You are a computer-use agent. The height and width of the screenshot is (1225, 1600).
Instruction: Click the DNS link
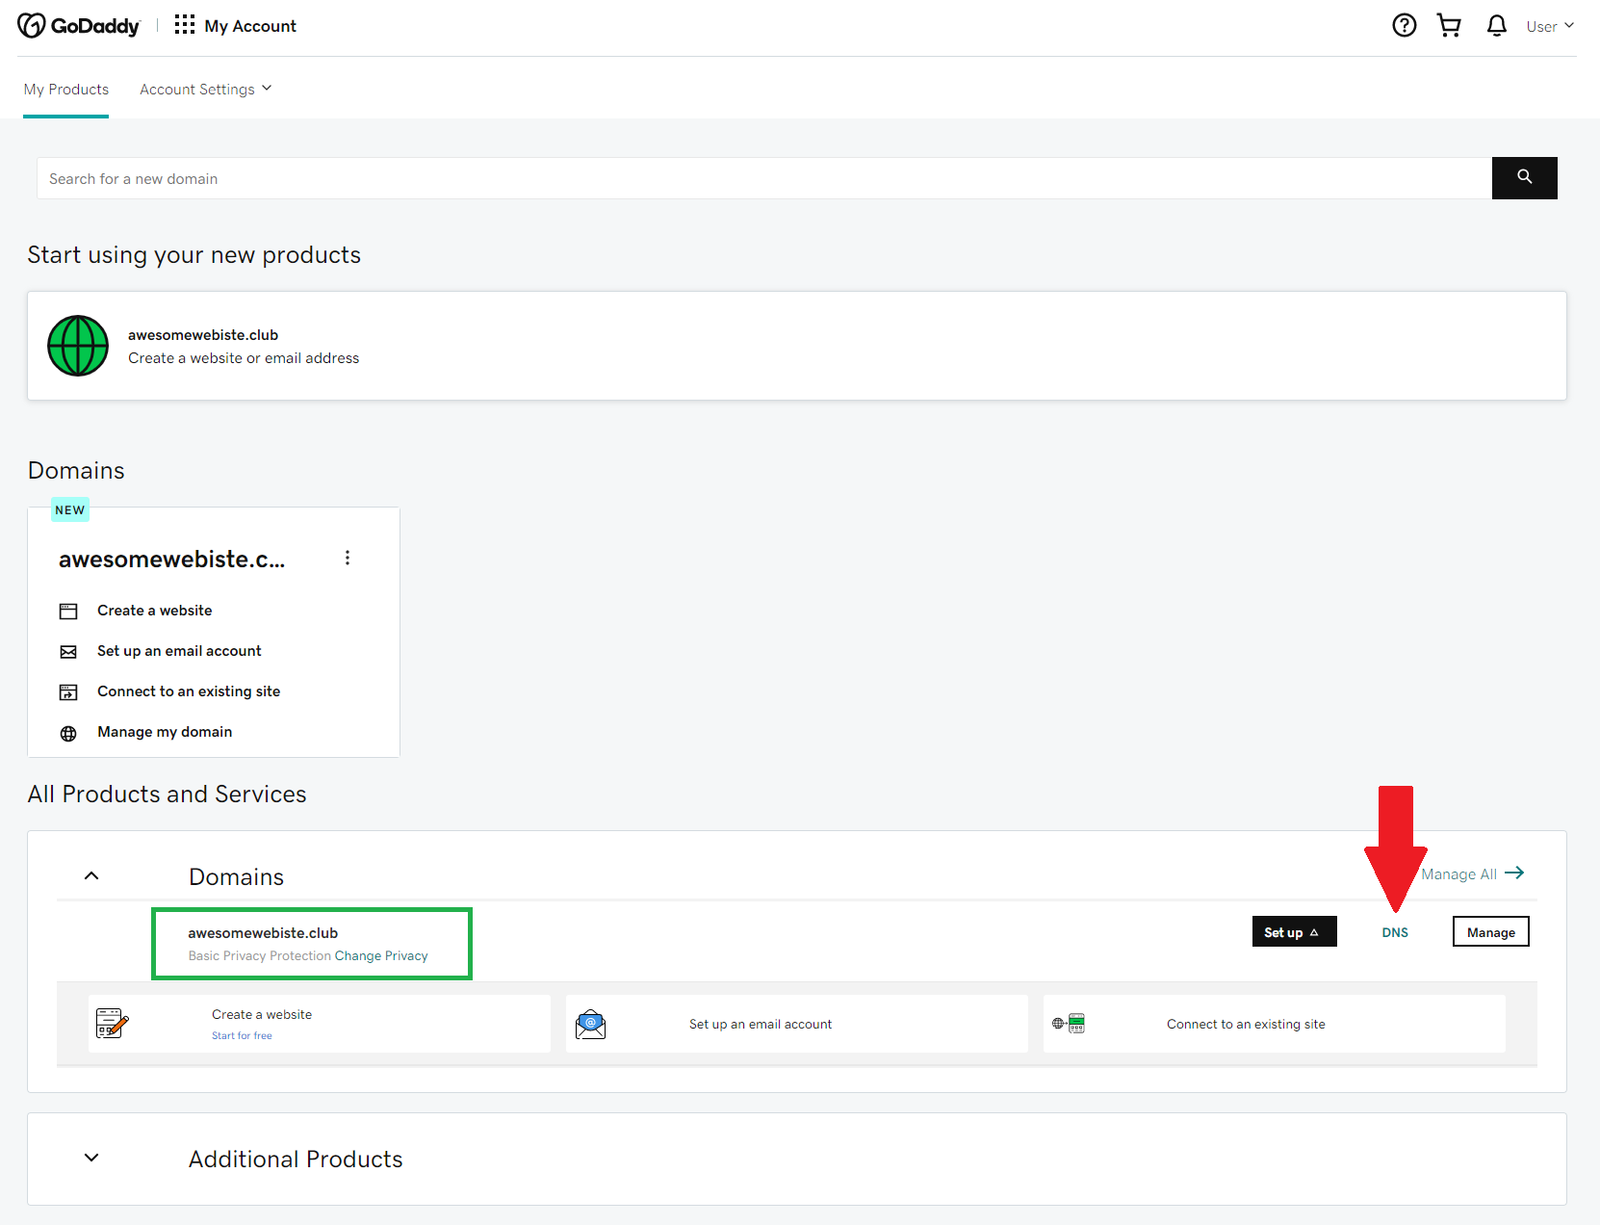tap(1394, 932)
